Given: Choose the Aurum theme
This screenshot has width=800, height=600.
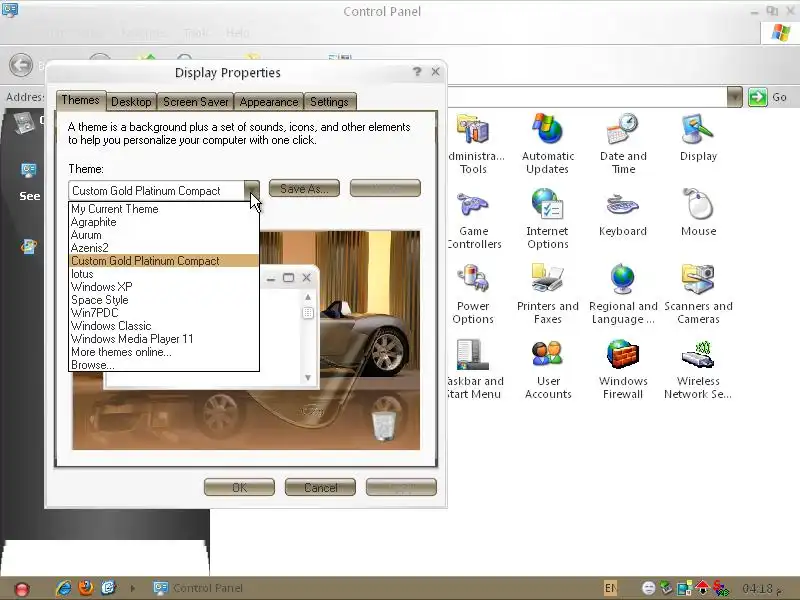Looking at the screenshot, I should tap(164, 235).
